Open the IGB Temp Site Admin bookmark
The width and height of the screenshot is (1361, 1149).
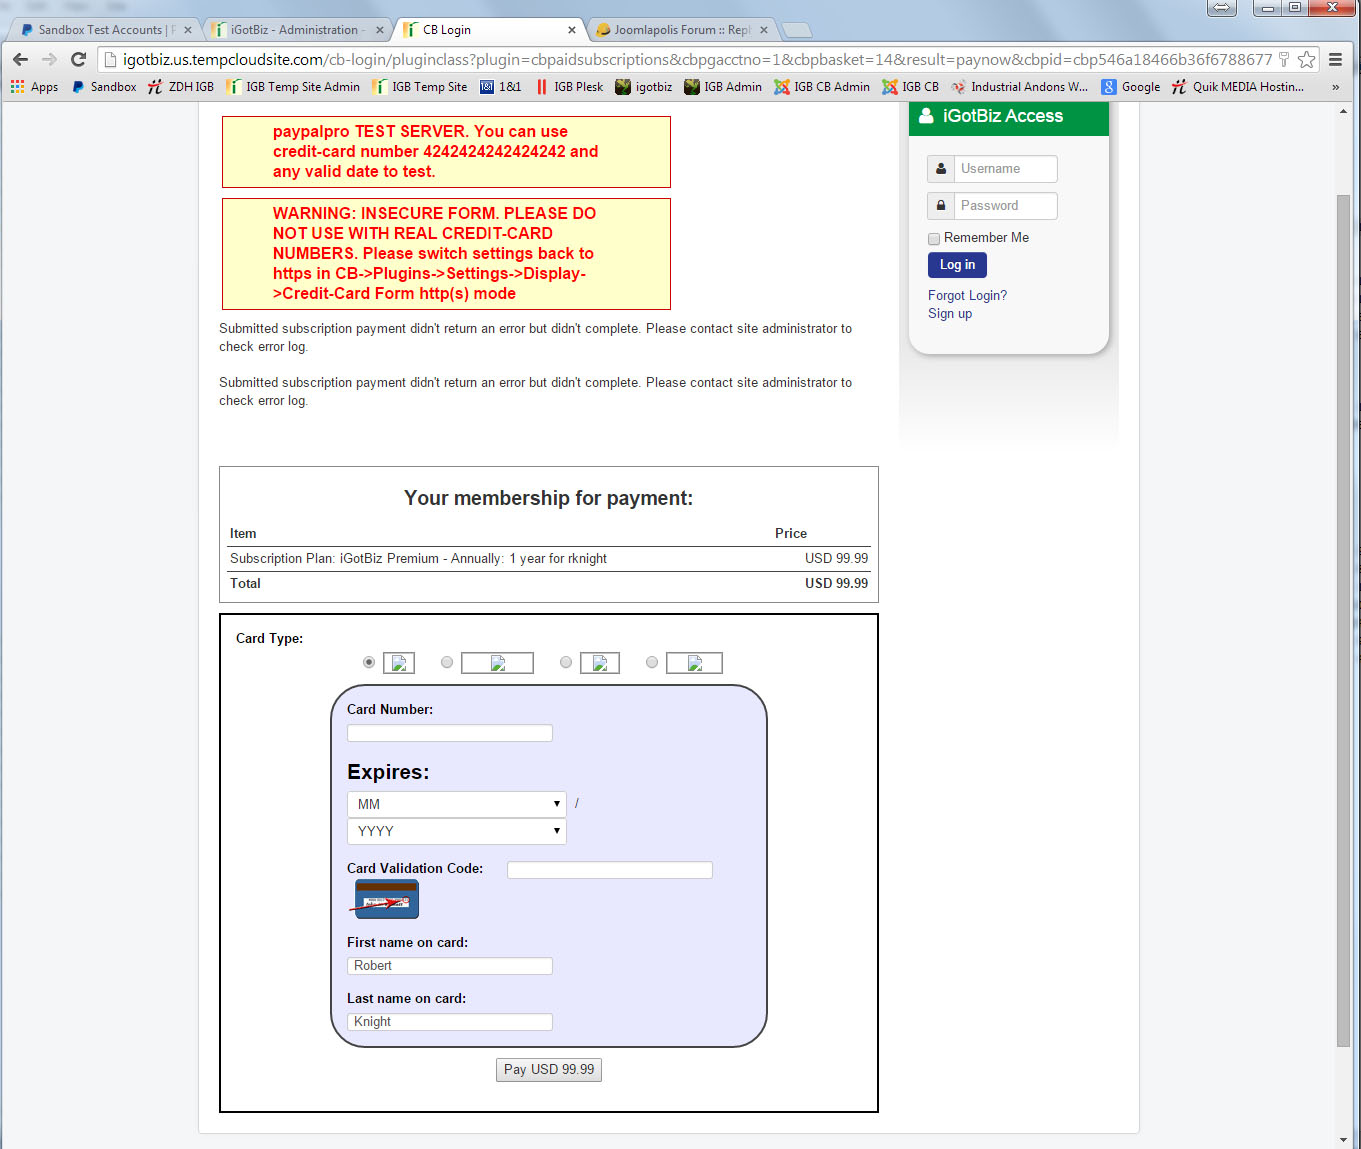pos(293,87)
